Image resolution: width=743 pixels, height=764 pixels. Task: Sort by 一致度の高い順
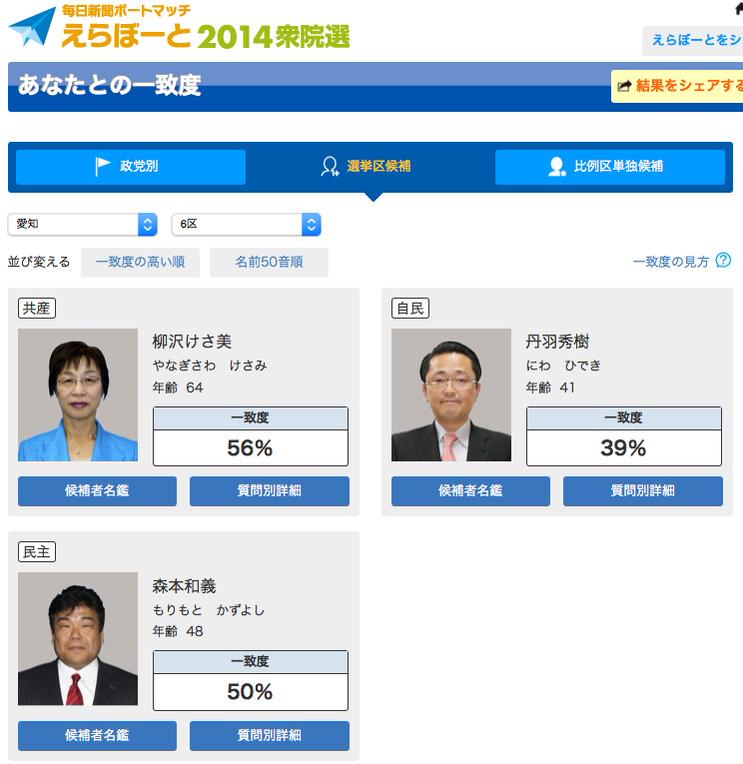coord(140,262)
